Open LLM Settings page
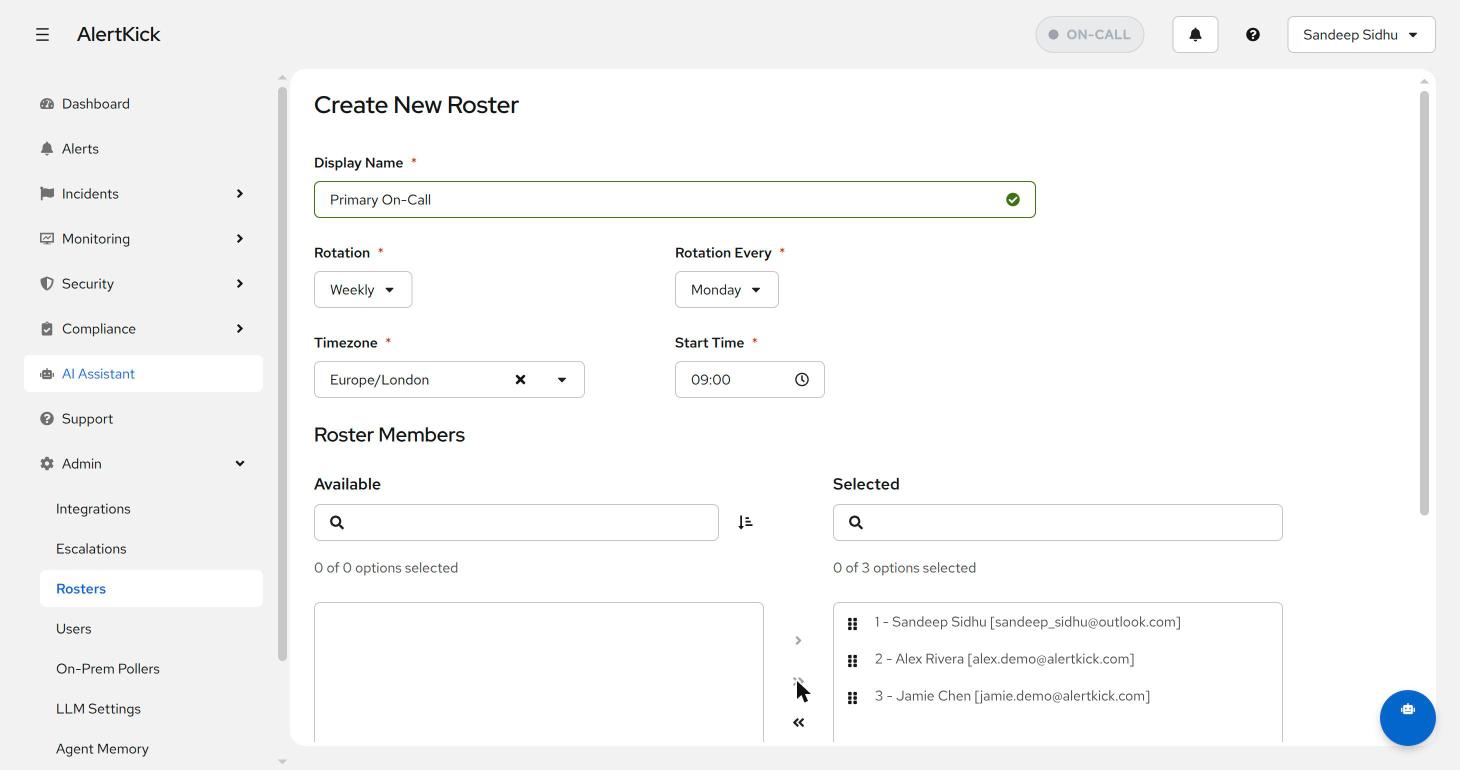Screen dimensions: 1460x770 click(151, 709)
